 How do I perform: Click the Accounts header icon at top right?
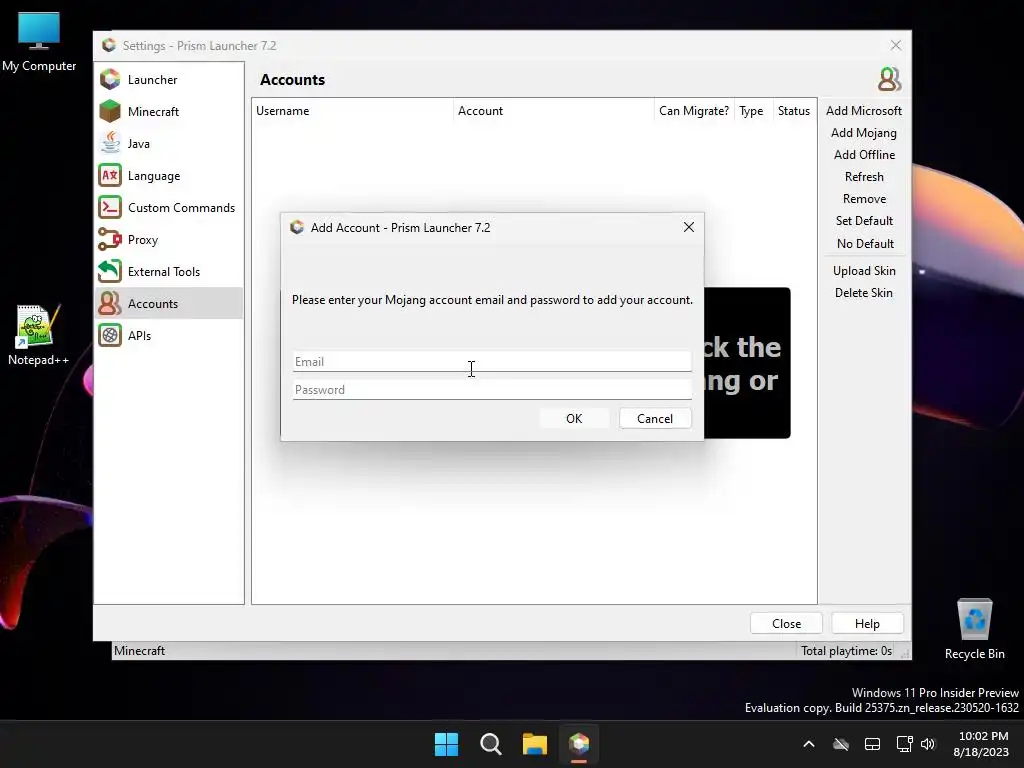click(889, 80)
